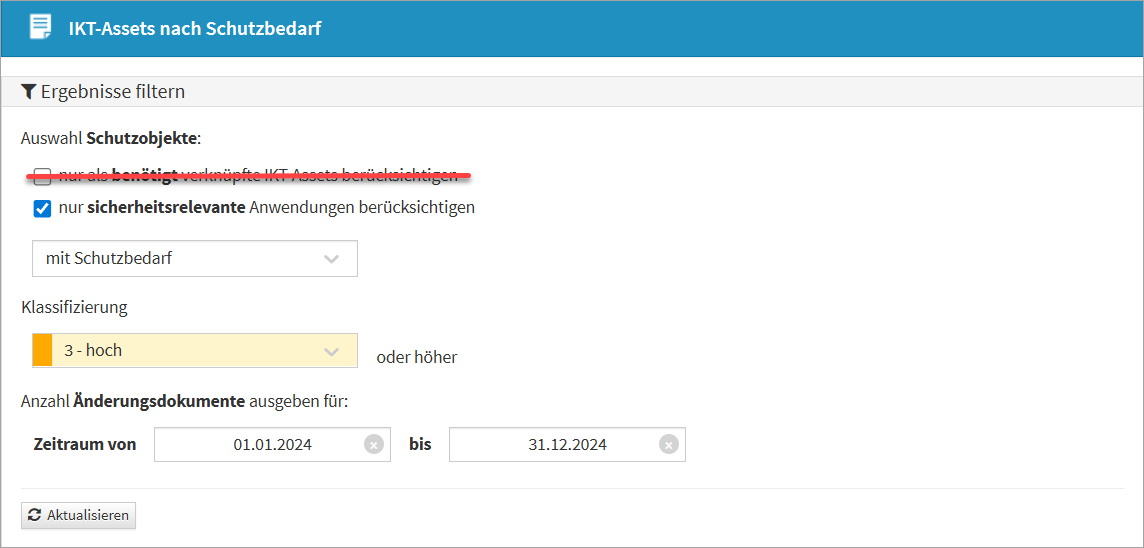1144x548 pixels.
Task: Click the document icon in the header
Action: 40,27
